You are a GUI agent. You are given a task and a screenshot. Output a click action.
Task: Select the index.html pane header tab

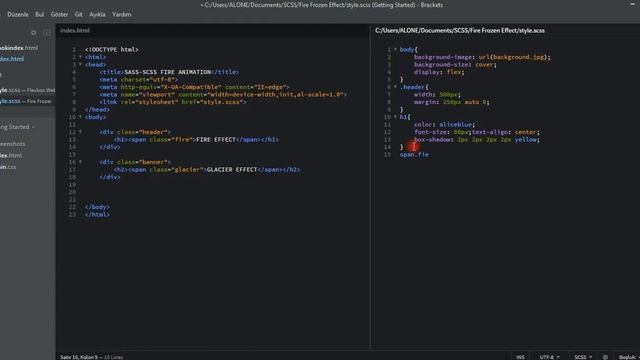pyautogui.click(x=75, y=30)
